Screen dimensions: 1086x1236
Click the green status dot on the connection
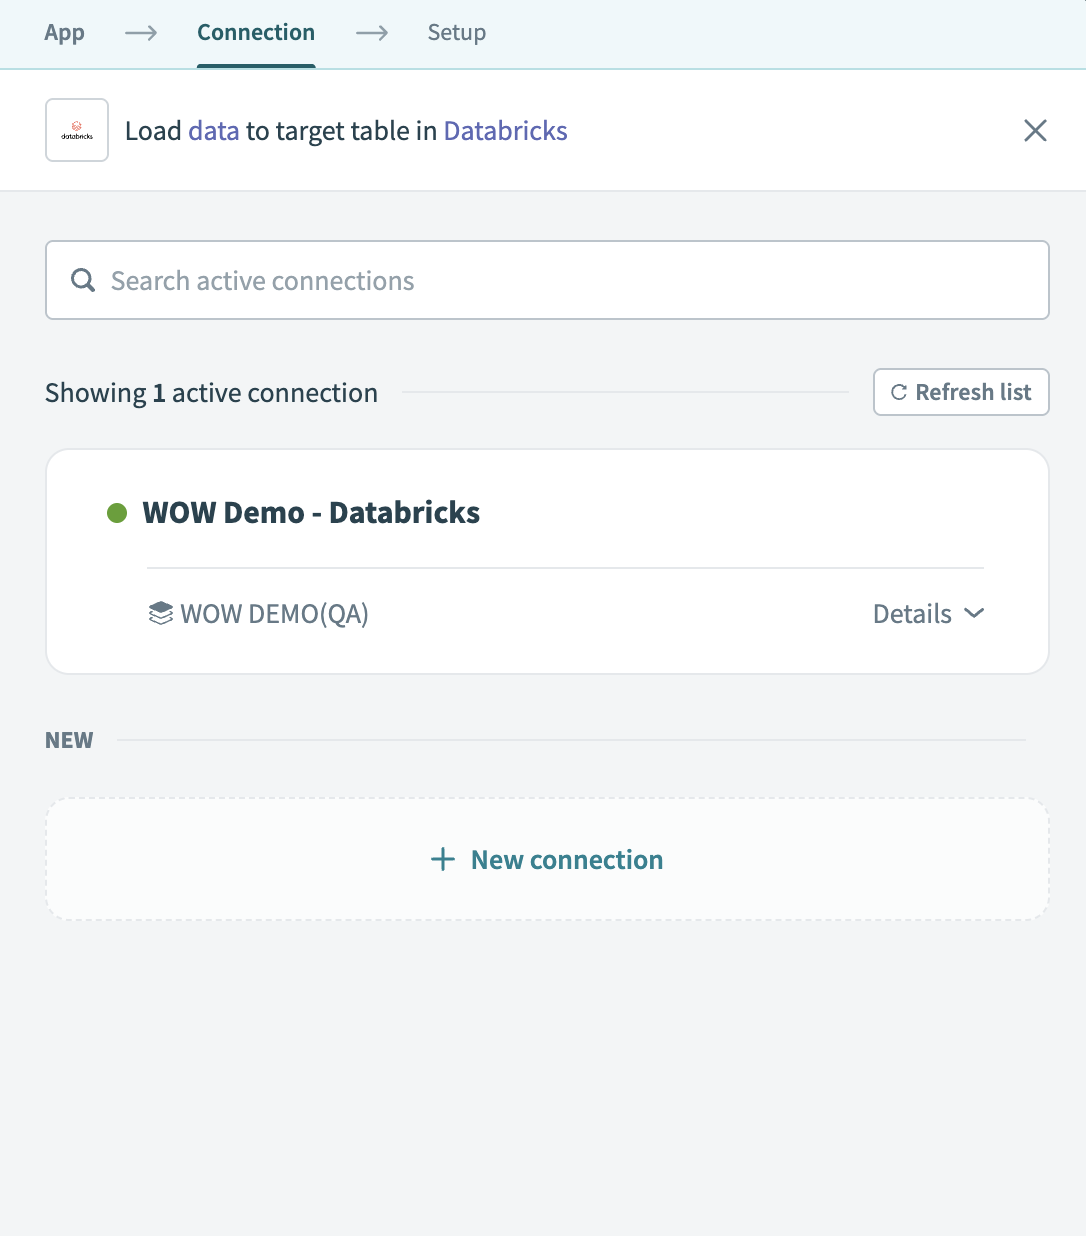click(x=117, y=513)
